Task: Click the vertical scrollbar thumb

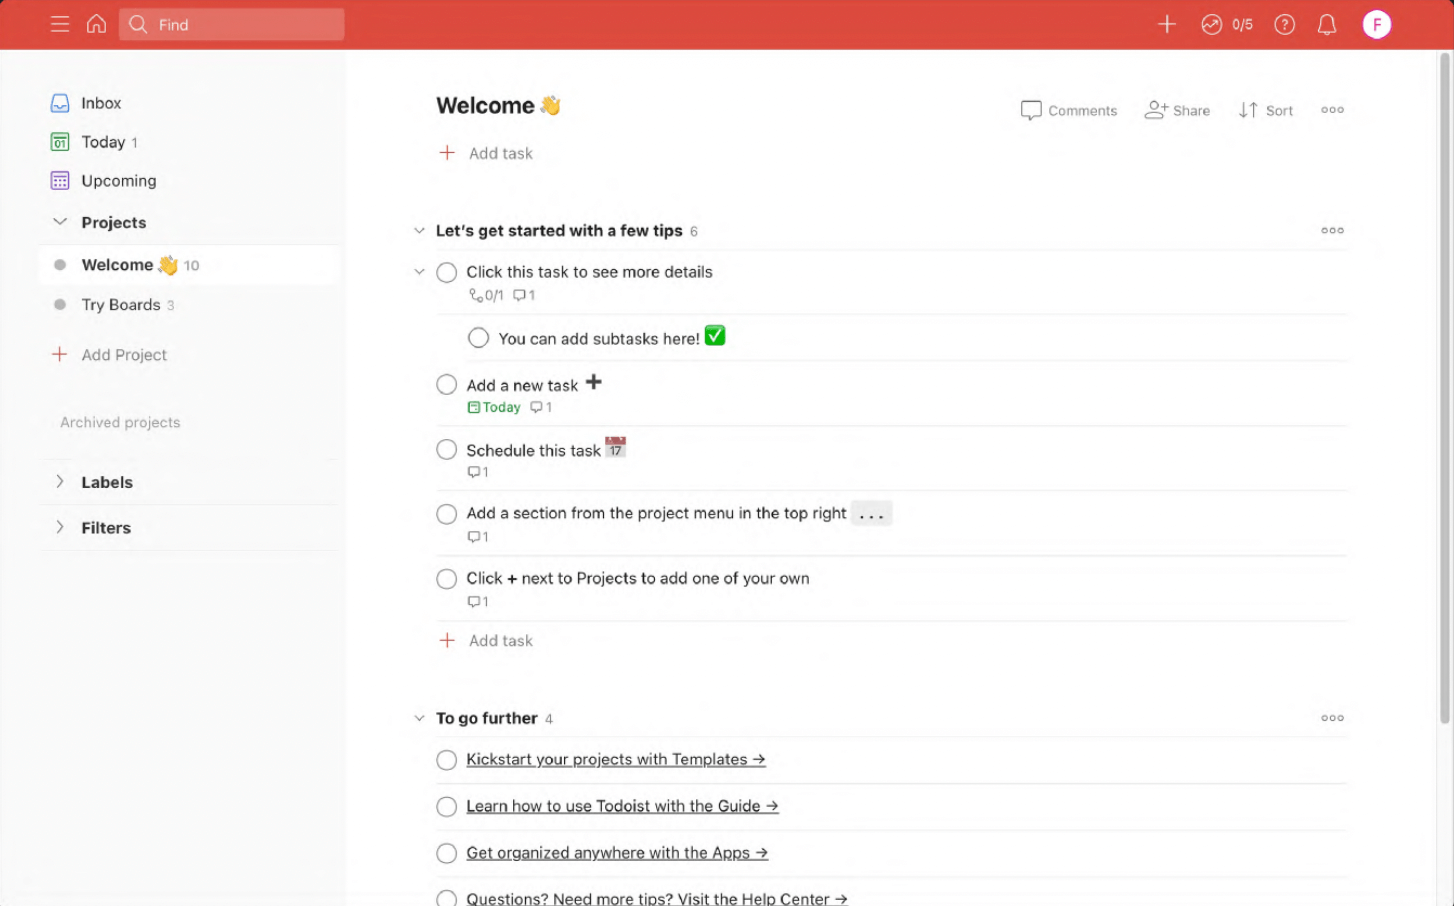Action: [x=1444, y=388]
